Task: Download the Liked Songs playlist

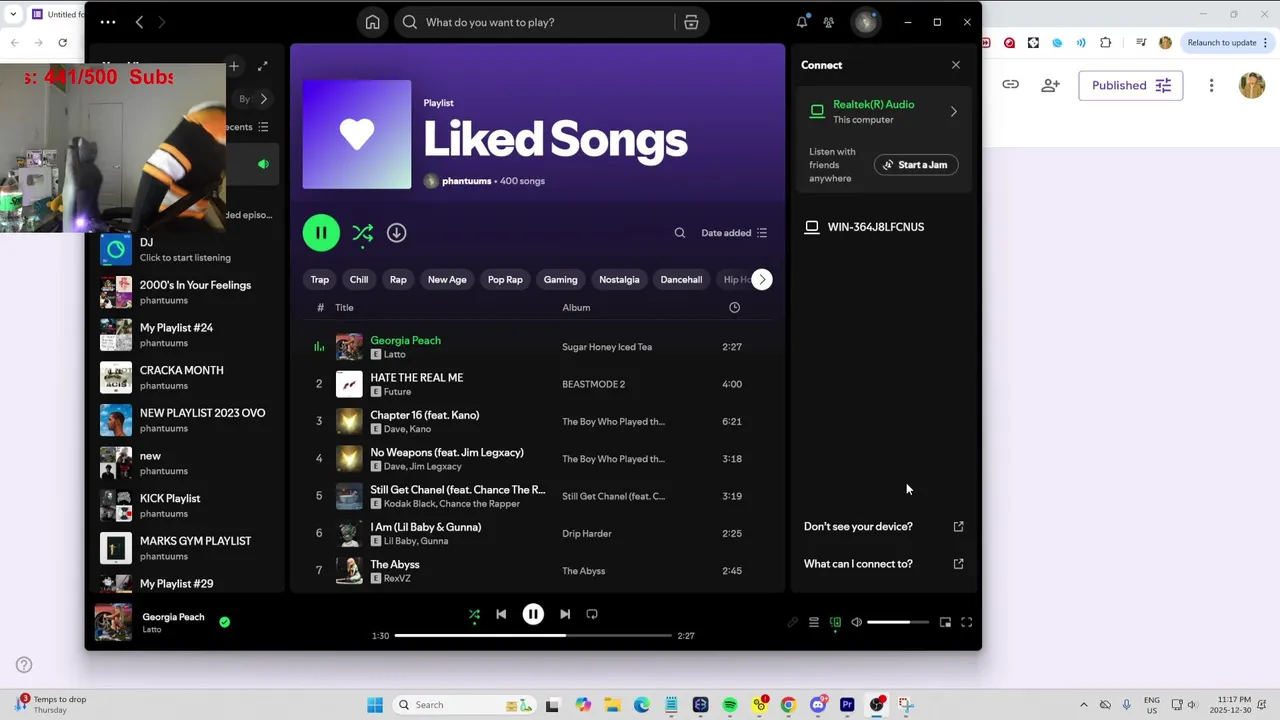Action: 397,233
